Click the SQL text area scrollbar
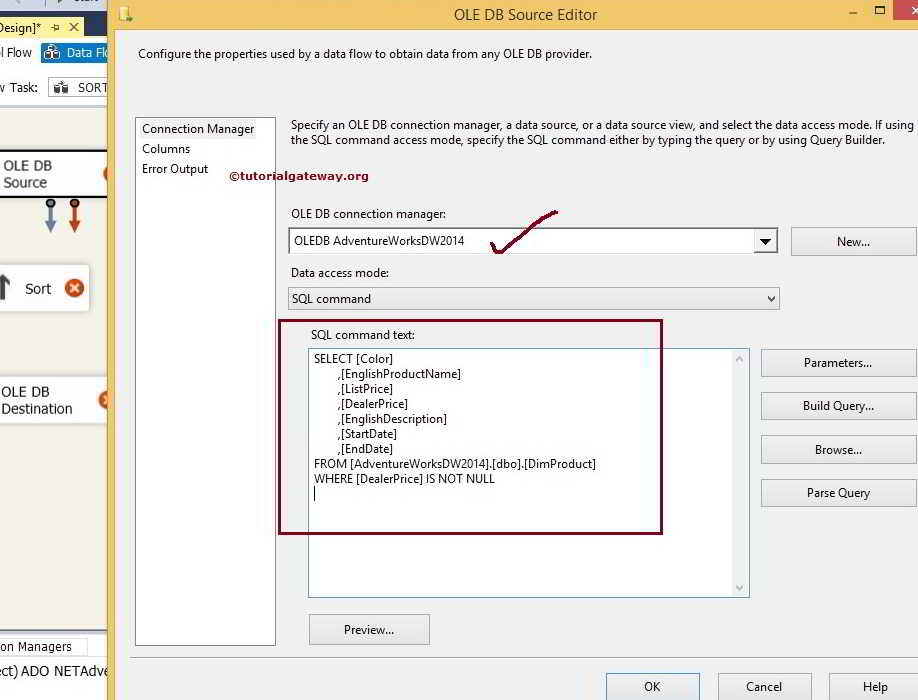 pos(739,470)
